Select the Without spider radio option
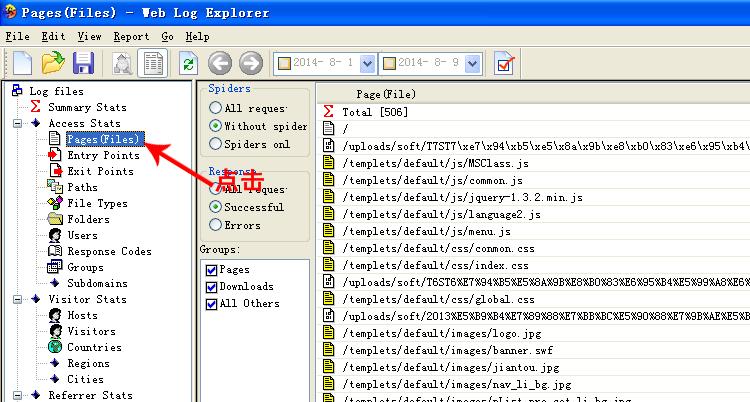This screenshot has height=402, width=750. click(x=215, y=126)
